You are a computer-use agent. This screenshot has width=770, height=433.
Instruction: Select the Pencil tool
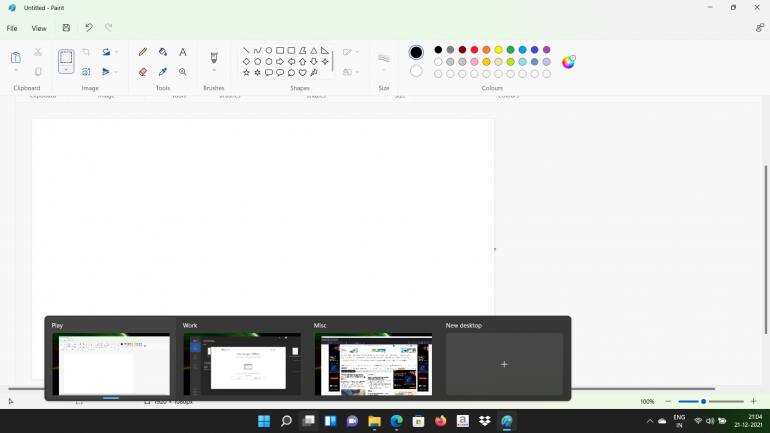(x=143, y=52)
